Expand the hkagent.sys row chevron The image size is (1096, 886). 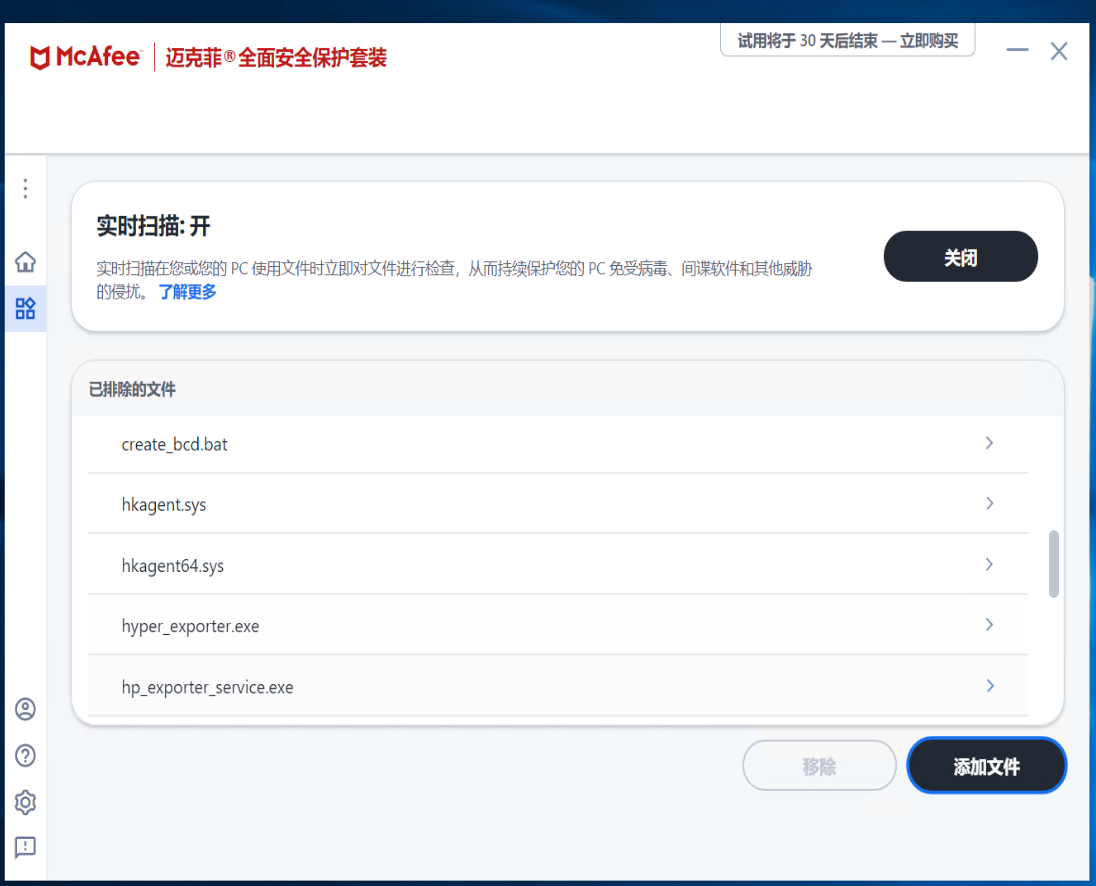989,503
